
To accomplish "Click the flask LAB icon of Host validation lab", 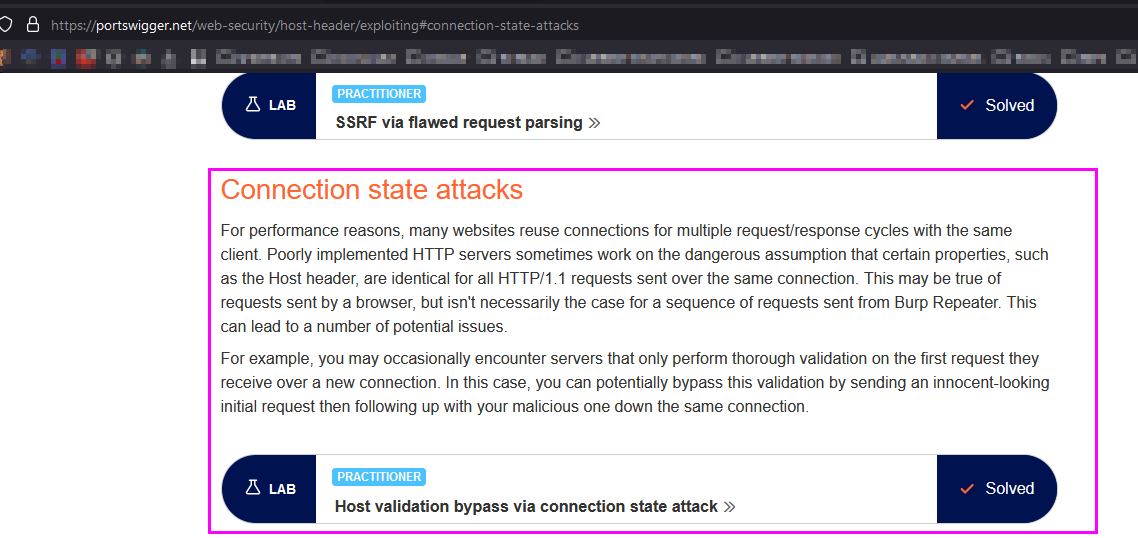I will point(253,488).
